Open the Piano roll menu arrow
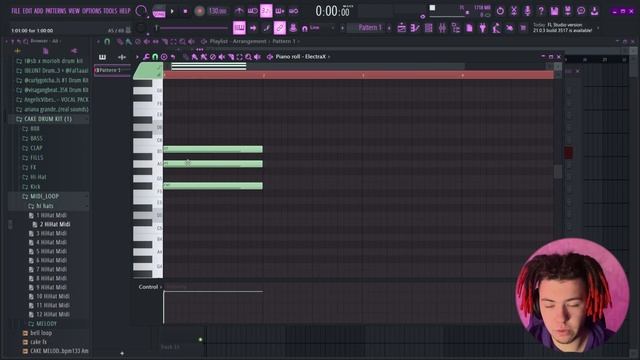 click(x=137, y=57)
